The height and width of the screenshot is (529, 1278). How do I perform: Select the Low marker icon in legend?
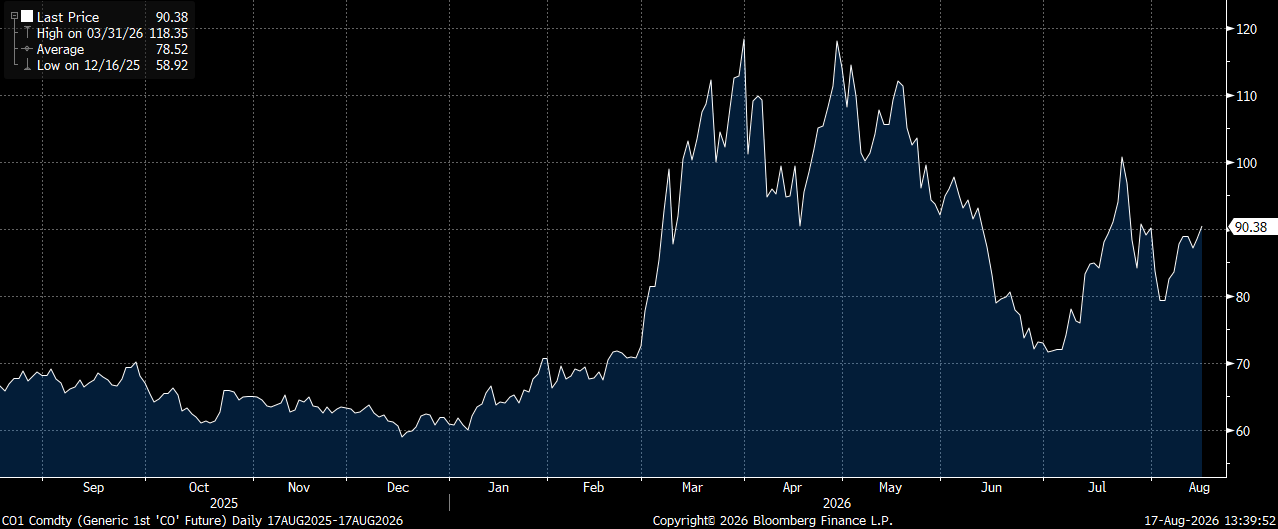point(27,65)
